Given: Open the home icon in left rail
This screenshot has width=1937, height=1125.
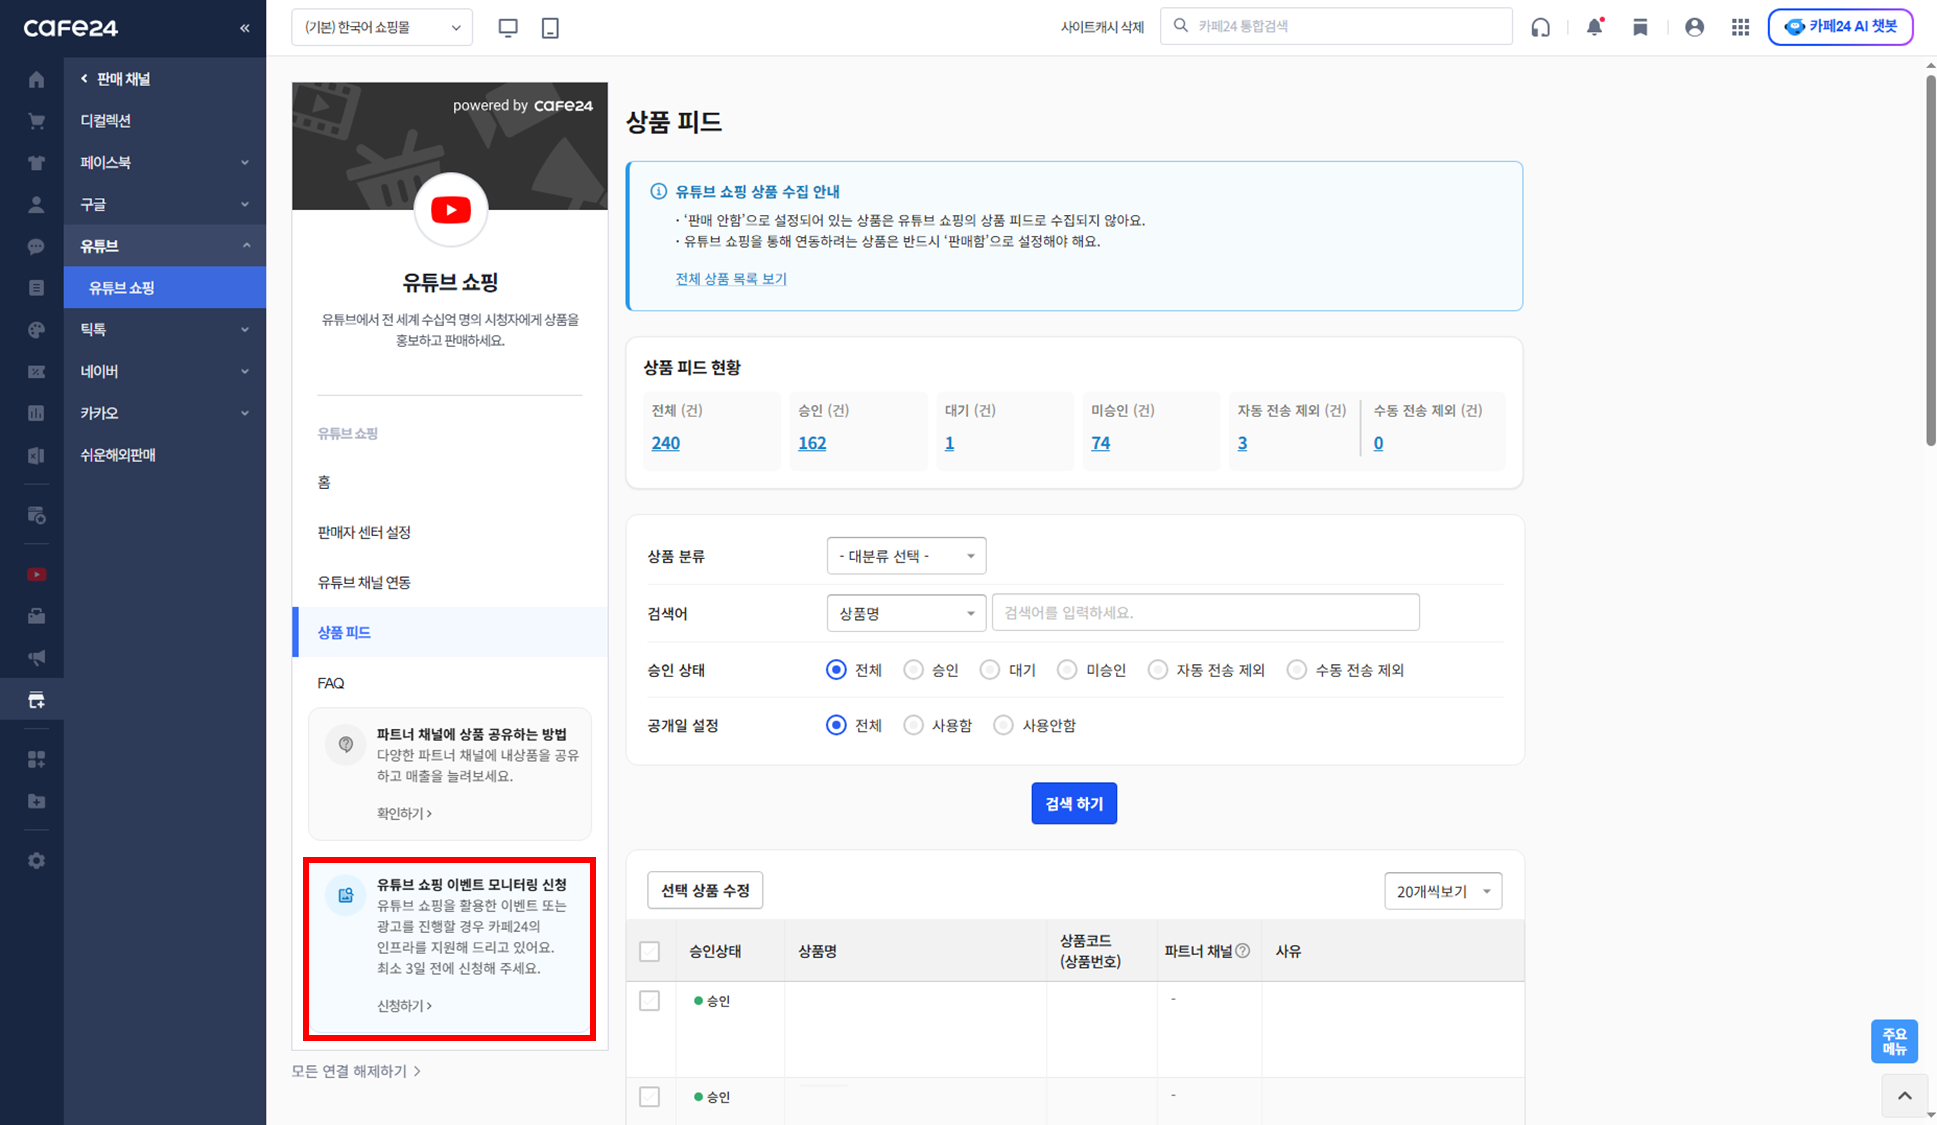Looking at the screenshot, I should point(36,79).
